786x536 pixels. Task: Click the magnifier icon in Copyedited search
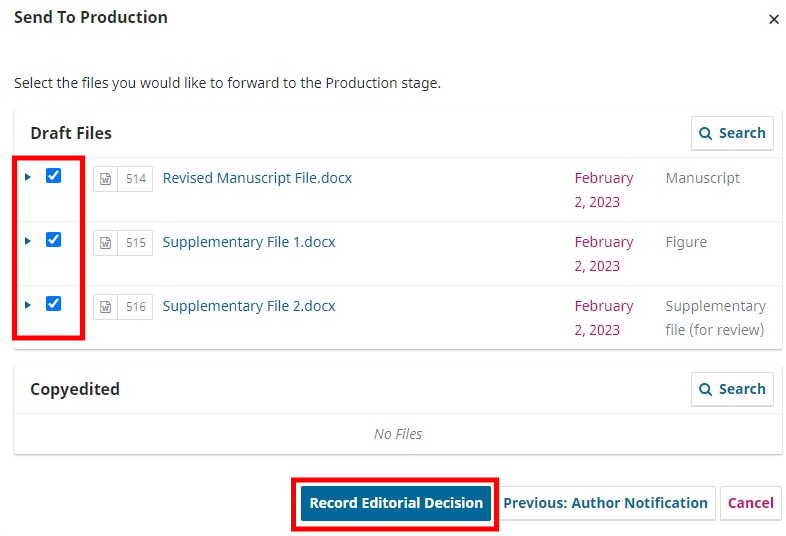pyautogui.click(x=706, y=389)
